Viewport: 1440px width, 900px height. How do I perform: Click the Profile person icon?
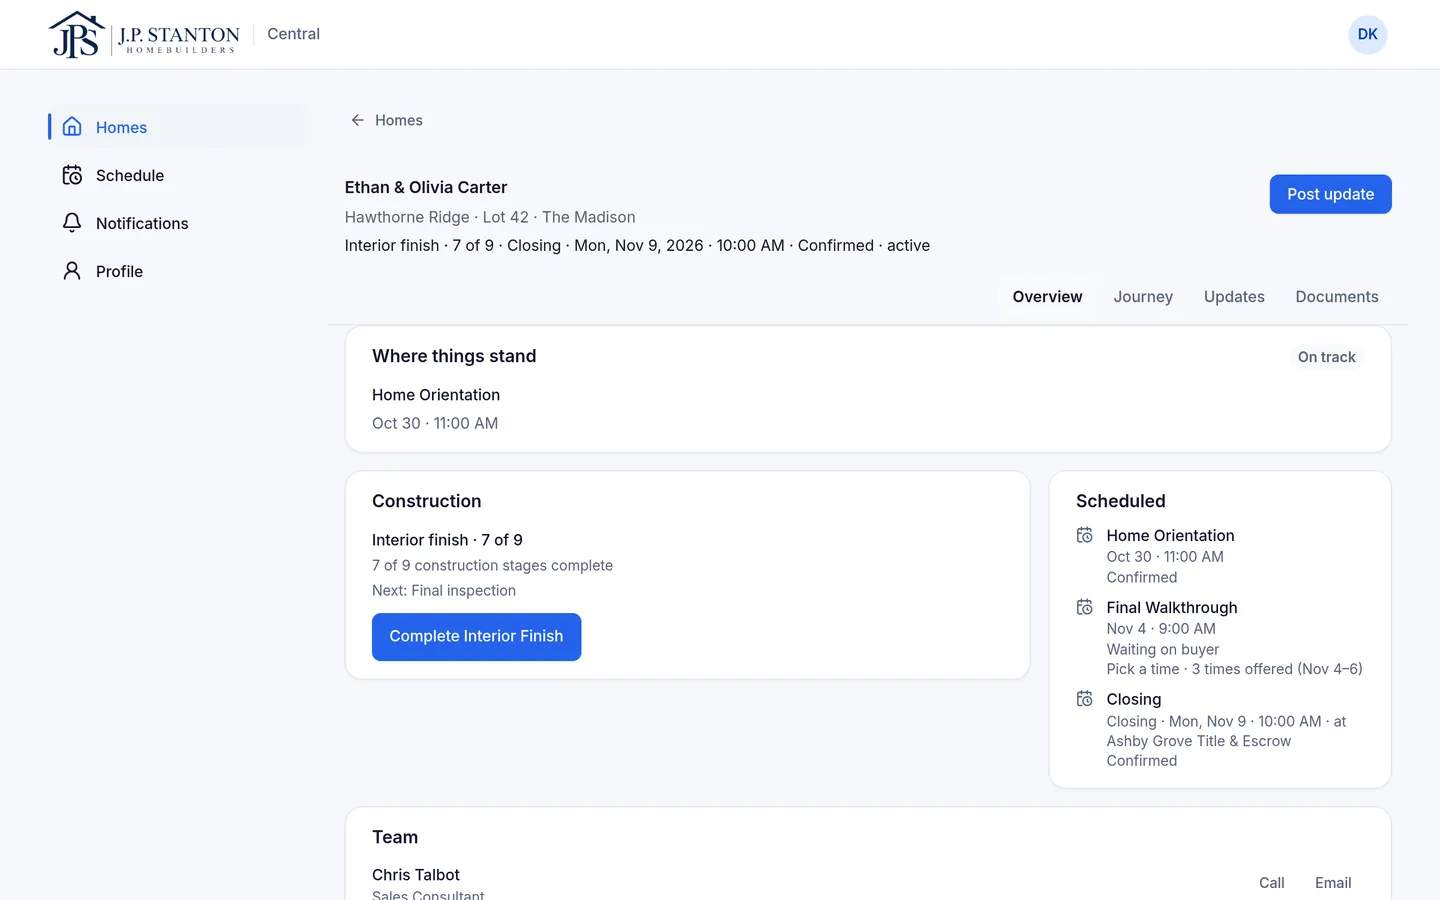[x=72, y=271]
